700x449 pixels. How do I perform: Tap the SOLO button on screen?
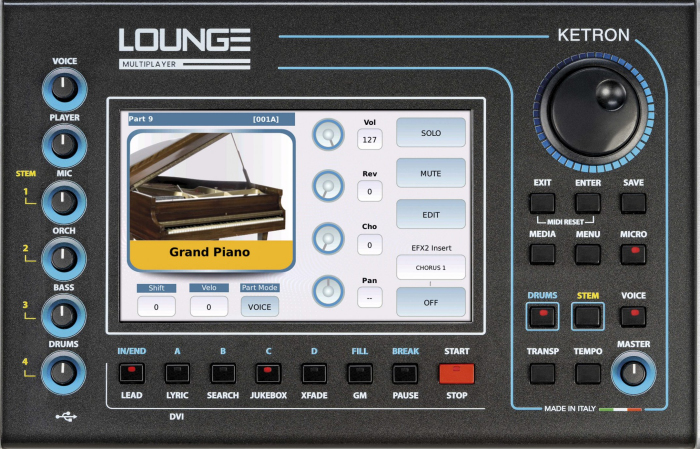431,133
